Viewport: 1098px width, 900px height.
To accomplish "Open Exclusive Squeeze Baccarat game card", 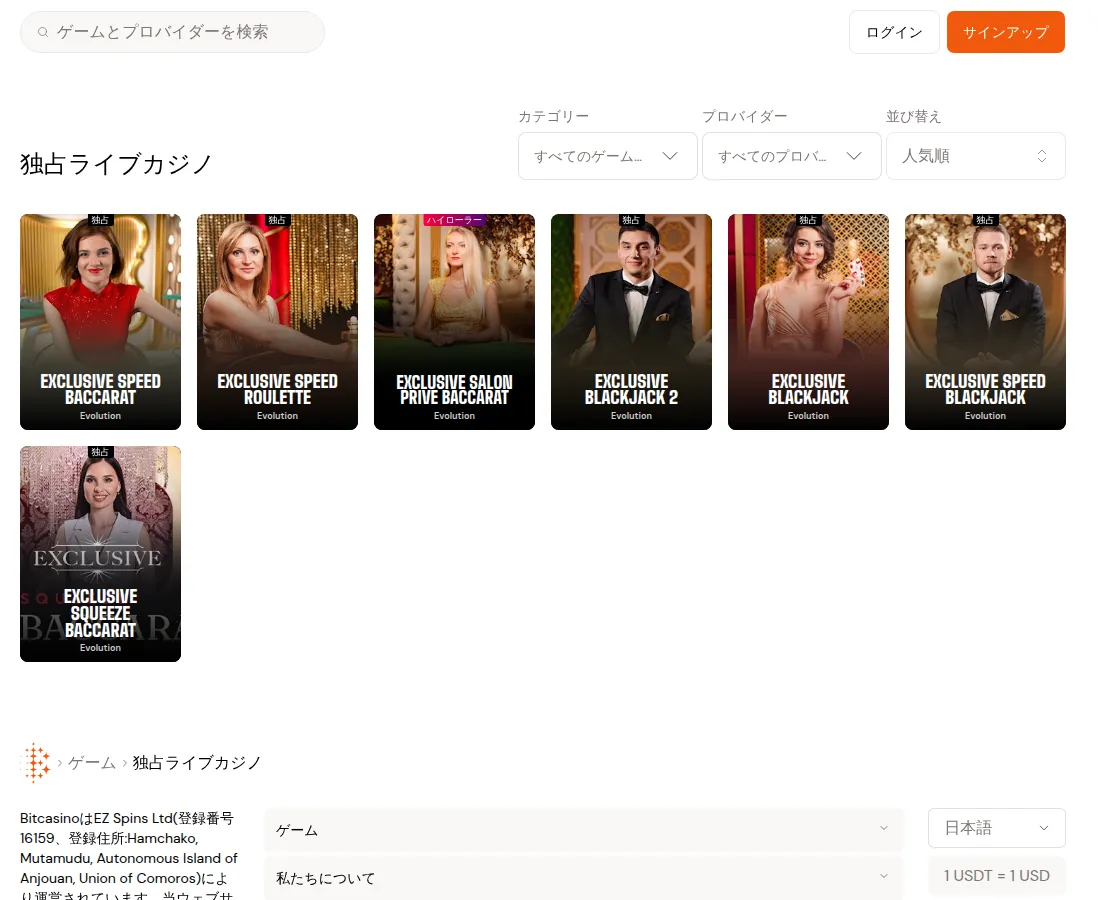I will coord(100,554).
